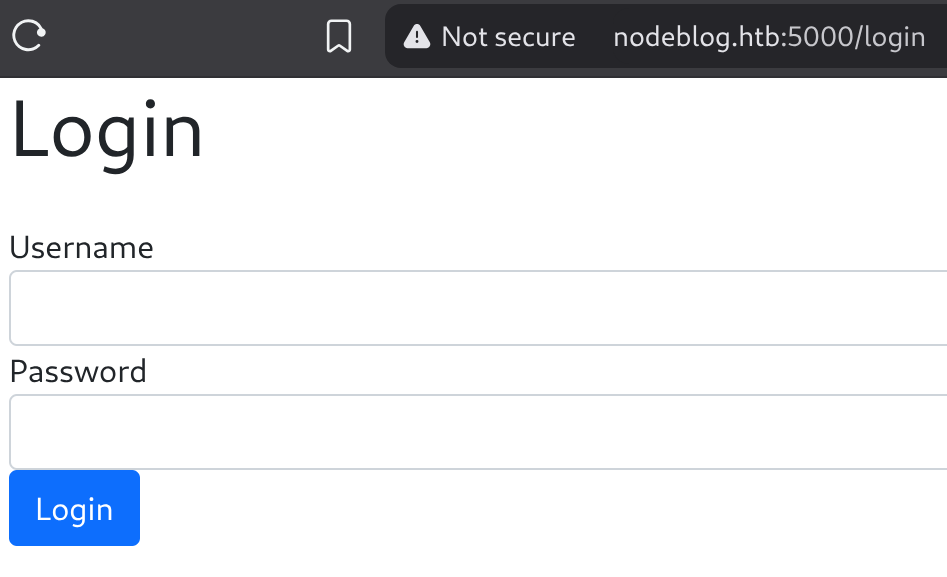The height and width of the screenshot is (577, 947).
Task: Focus the Password text field
Action: (478, 432)
